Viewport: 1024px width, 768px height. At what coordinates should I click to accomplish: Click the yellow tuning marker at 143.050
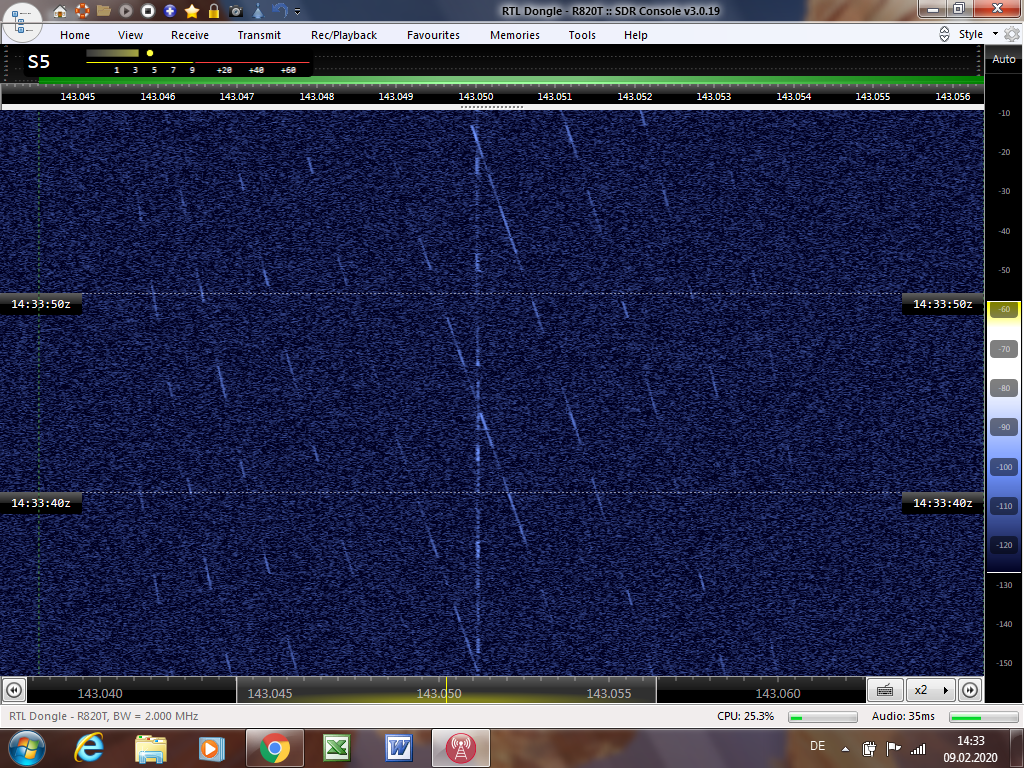pyautogui.click(x=446, y=690)
